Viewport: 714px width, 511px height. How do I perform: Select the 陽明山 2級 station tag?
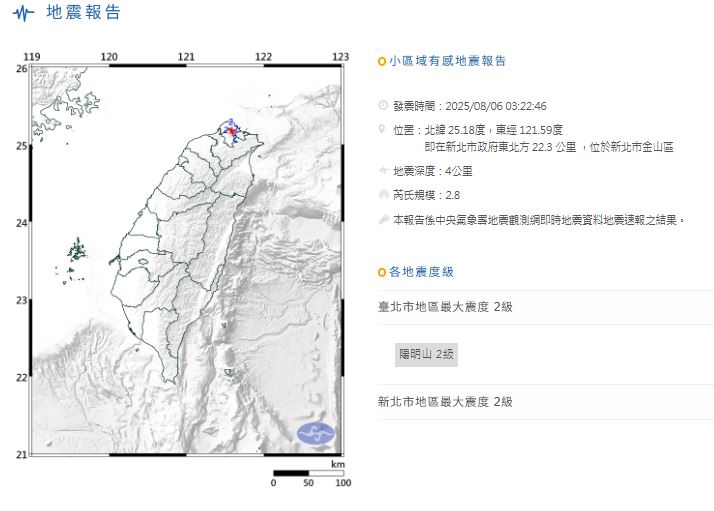pos(426,354)
